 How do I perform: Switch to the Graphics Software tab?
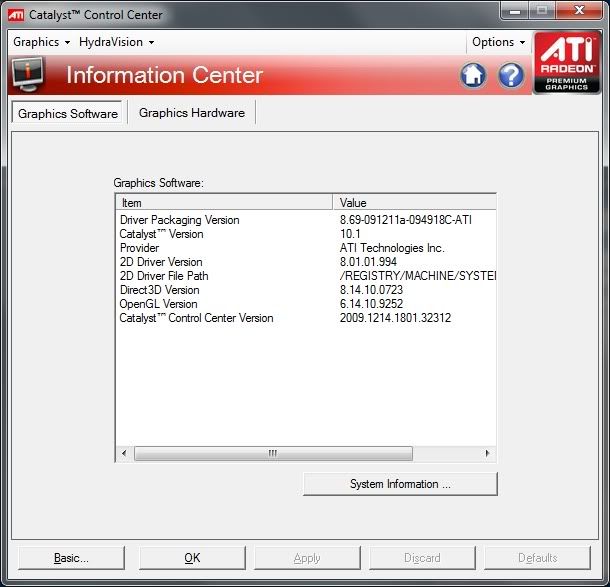pyautogui.click(x=68, y=113)
